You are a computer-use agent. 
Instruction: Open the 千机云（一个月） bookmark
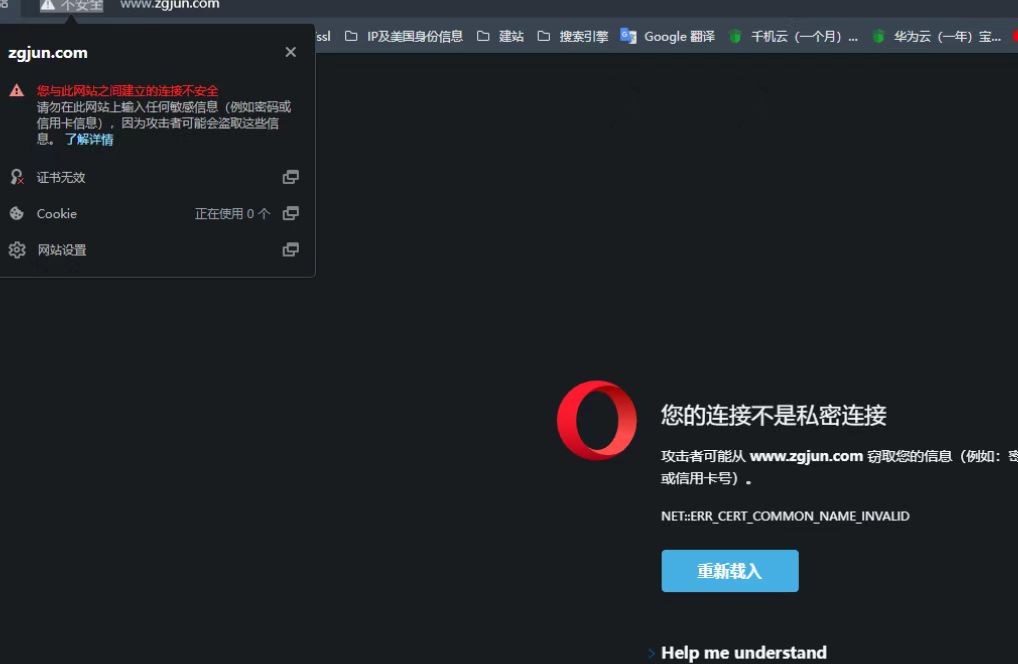[x=793, y=36]
